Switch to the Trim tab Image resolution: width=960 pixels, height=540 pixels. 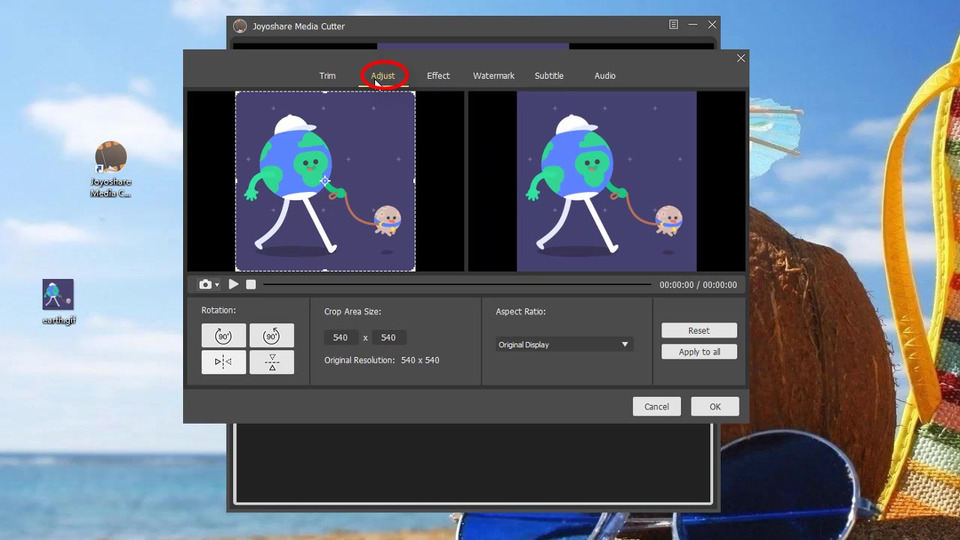pyautogui.click(x=327, y=76)
